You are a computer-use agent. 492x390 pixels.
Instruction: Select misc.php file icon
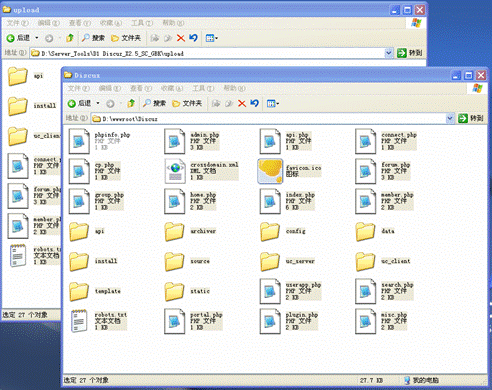pyautogui.click(x=366, y=321)
